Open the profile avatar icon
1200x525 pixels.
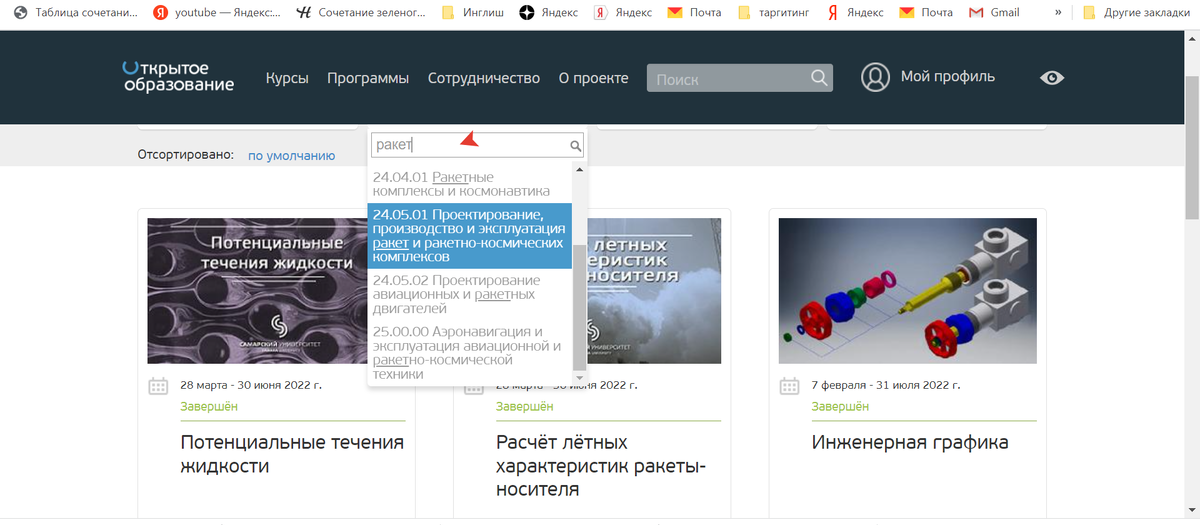[x=875, y=77]
